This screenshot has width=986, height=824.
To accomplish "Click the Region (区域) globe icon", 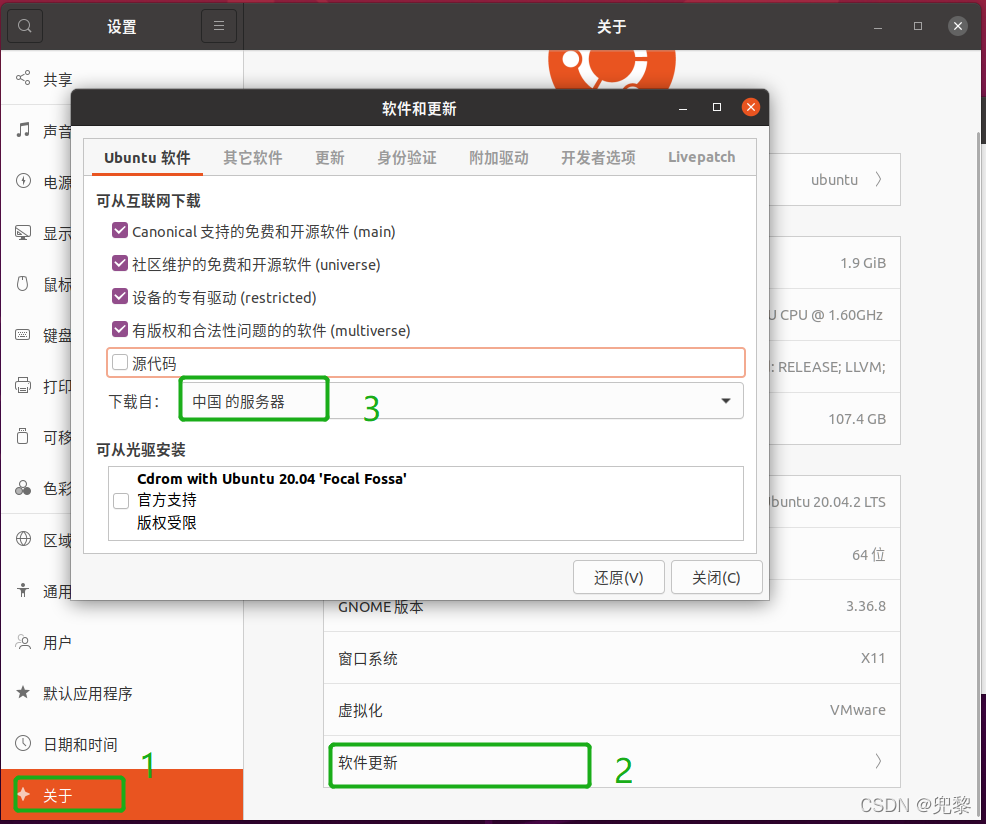I will point(23,539).
